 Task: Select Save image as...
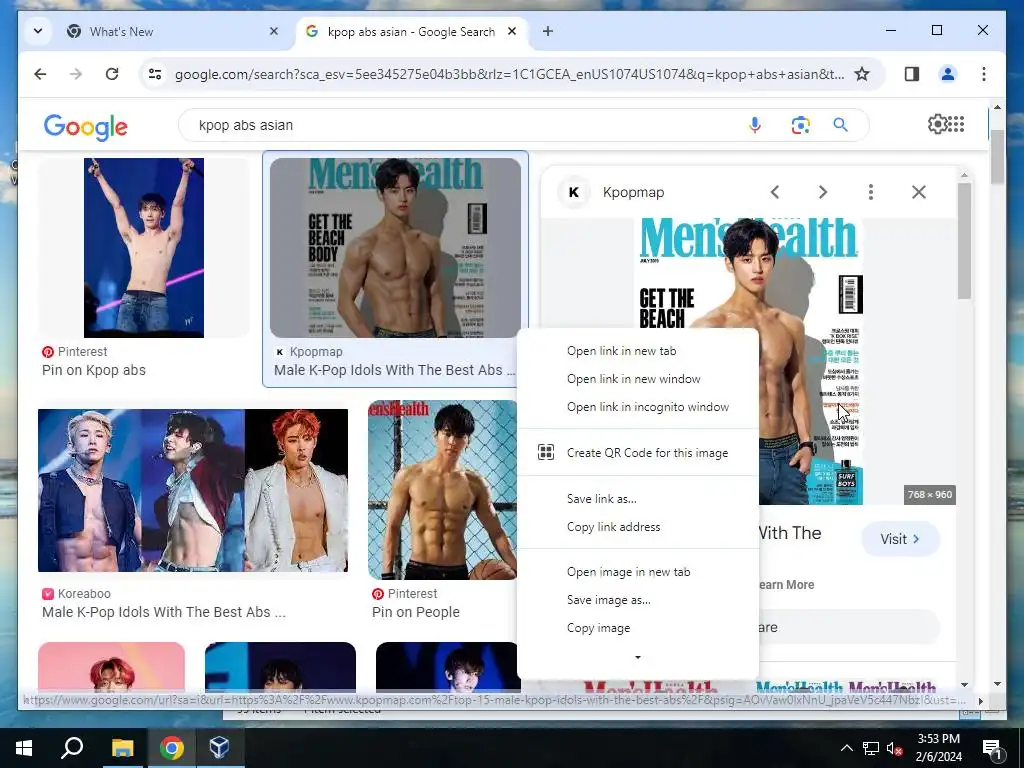pos(637,600)
